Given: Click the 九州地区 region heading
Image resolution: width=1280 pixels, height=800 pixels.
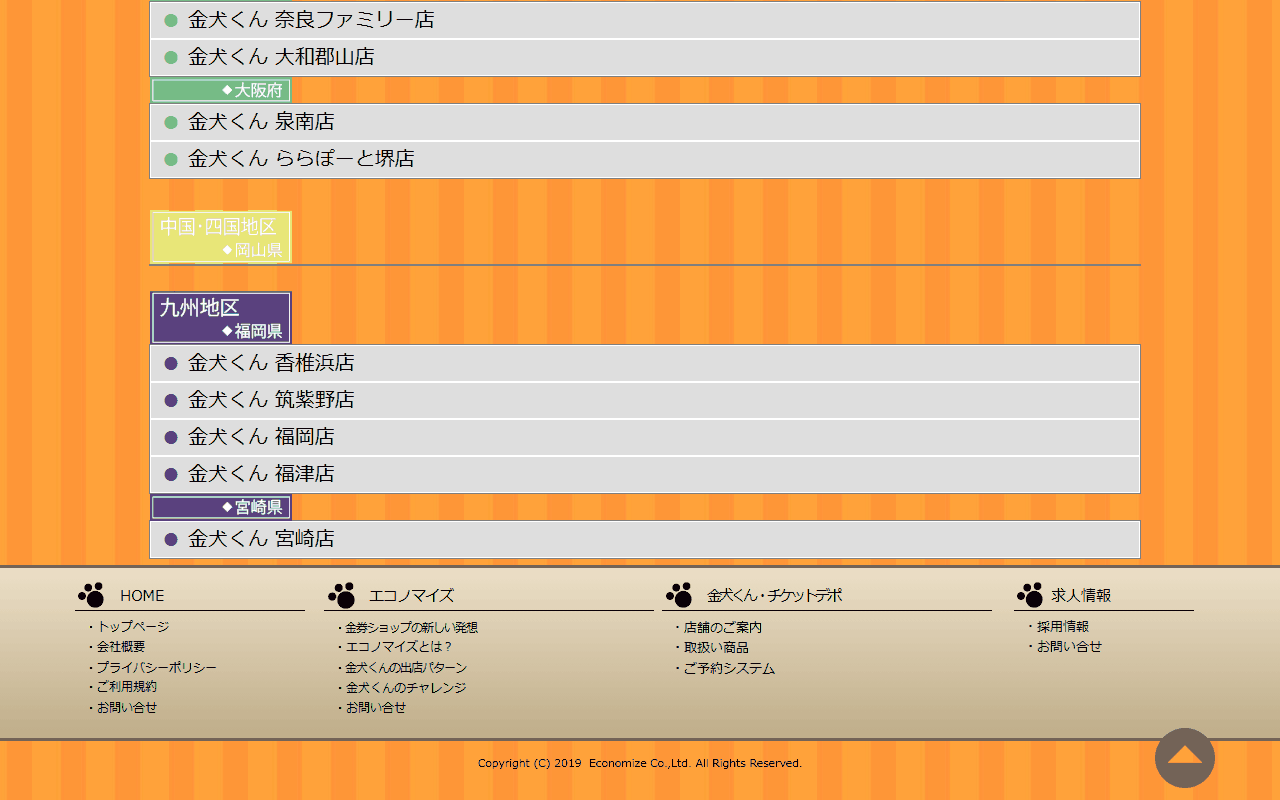Looking at the screenshot, I should (200, 308).
